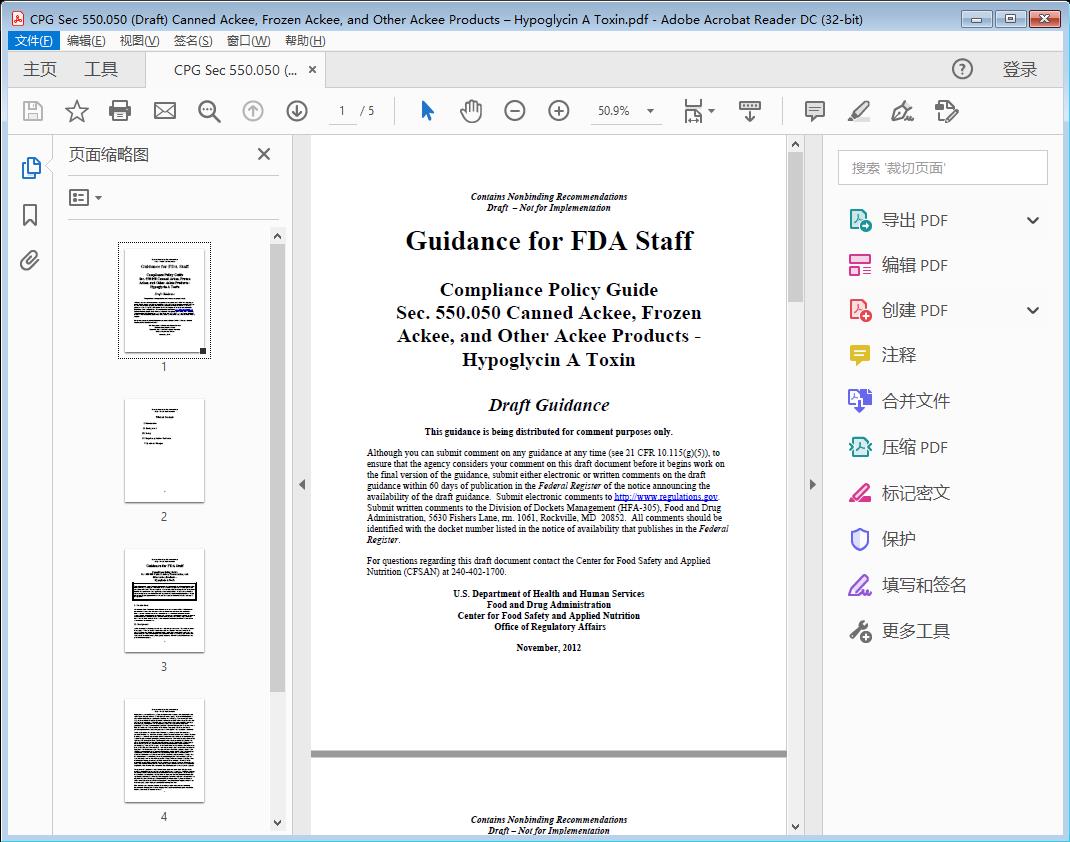1070x842 pixels.
Task: Click the Print file icon
Action: pyautogui.click(x=120, y=111)
